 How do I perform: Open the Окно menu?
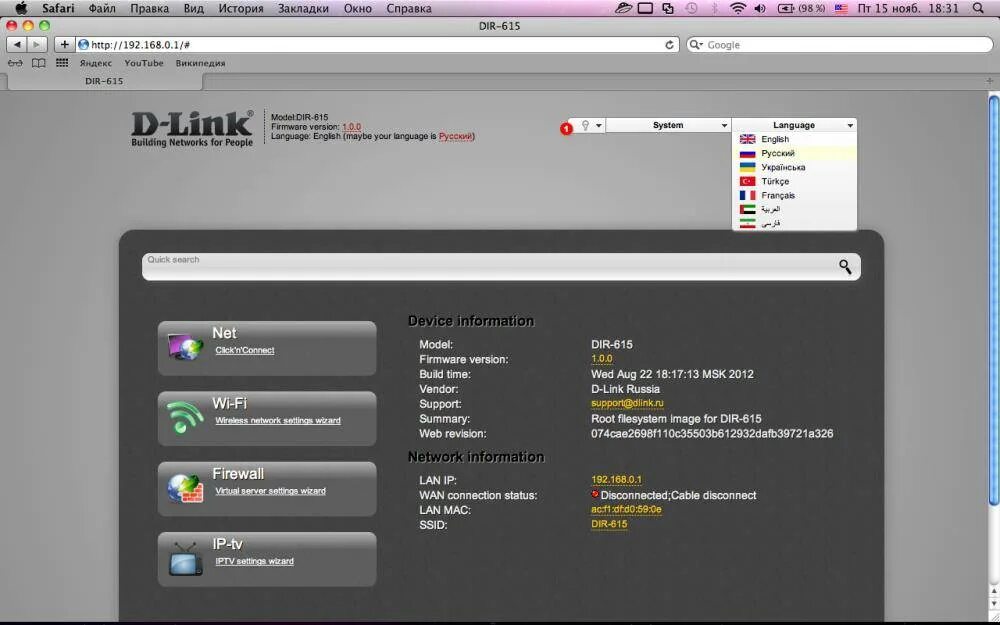coord(358,8)
